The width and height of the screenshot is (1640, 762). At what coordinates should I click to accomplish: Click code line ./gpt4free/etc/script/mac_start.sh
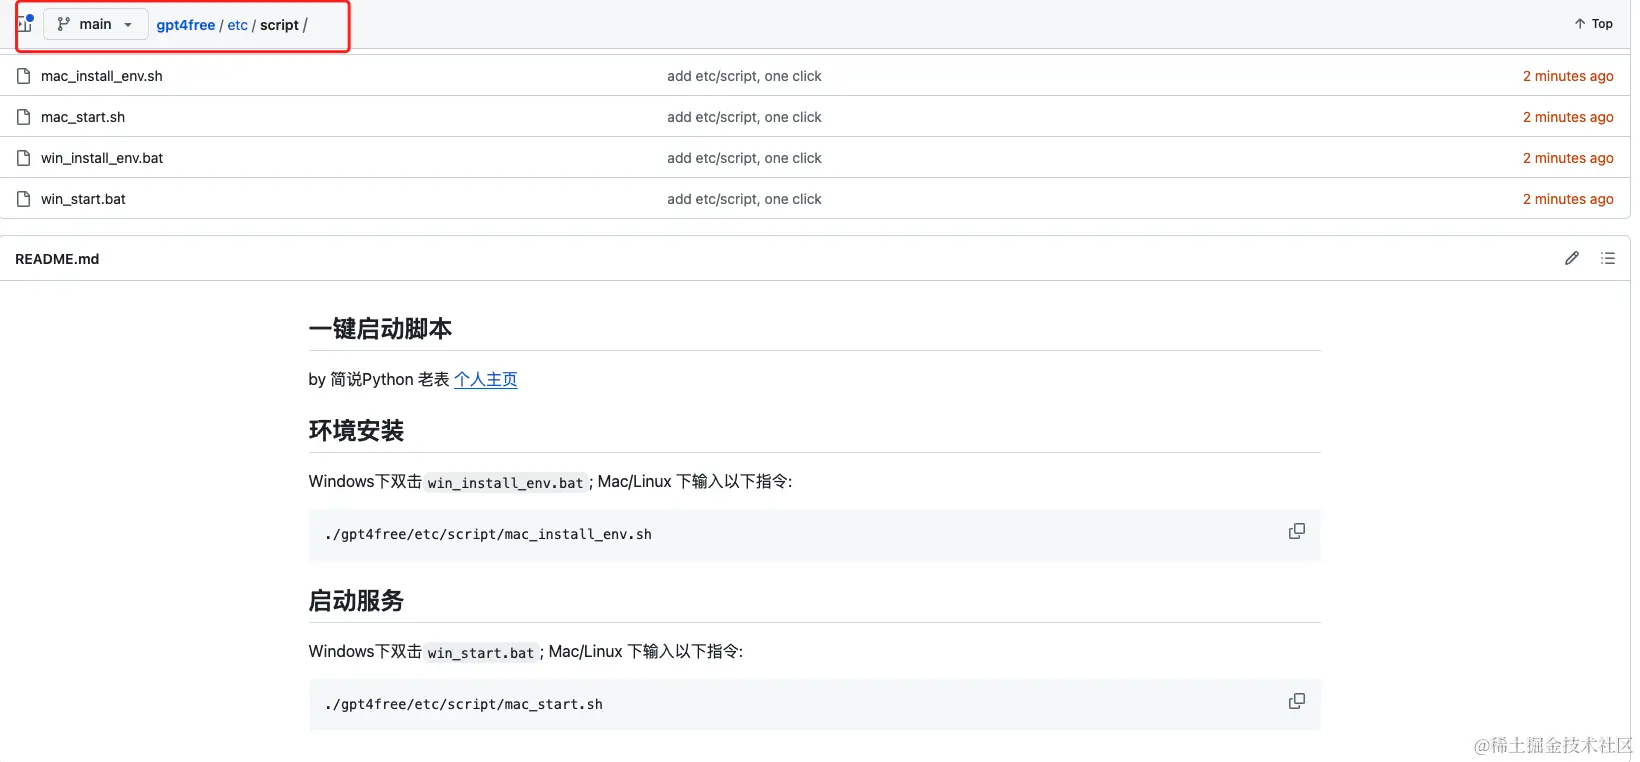pyautogui.click(x=464, y=704)
